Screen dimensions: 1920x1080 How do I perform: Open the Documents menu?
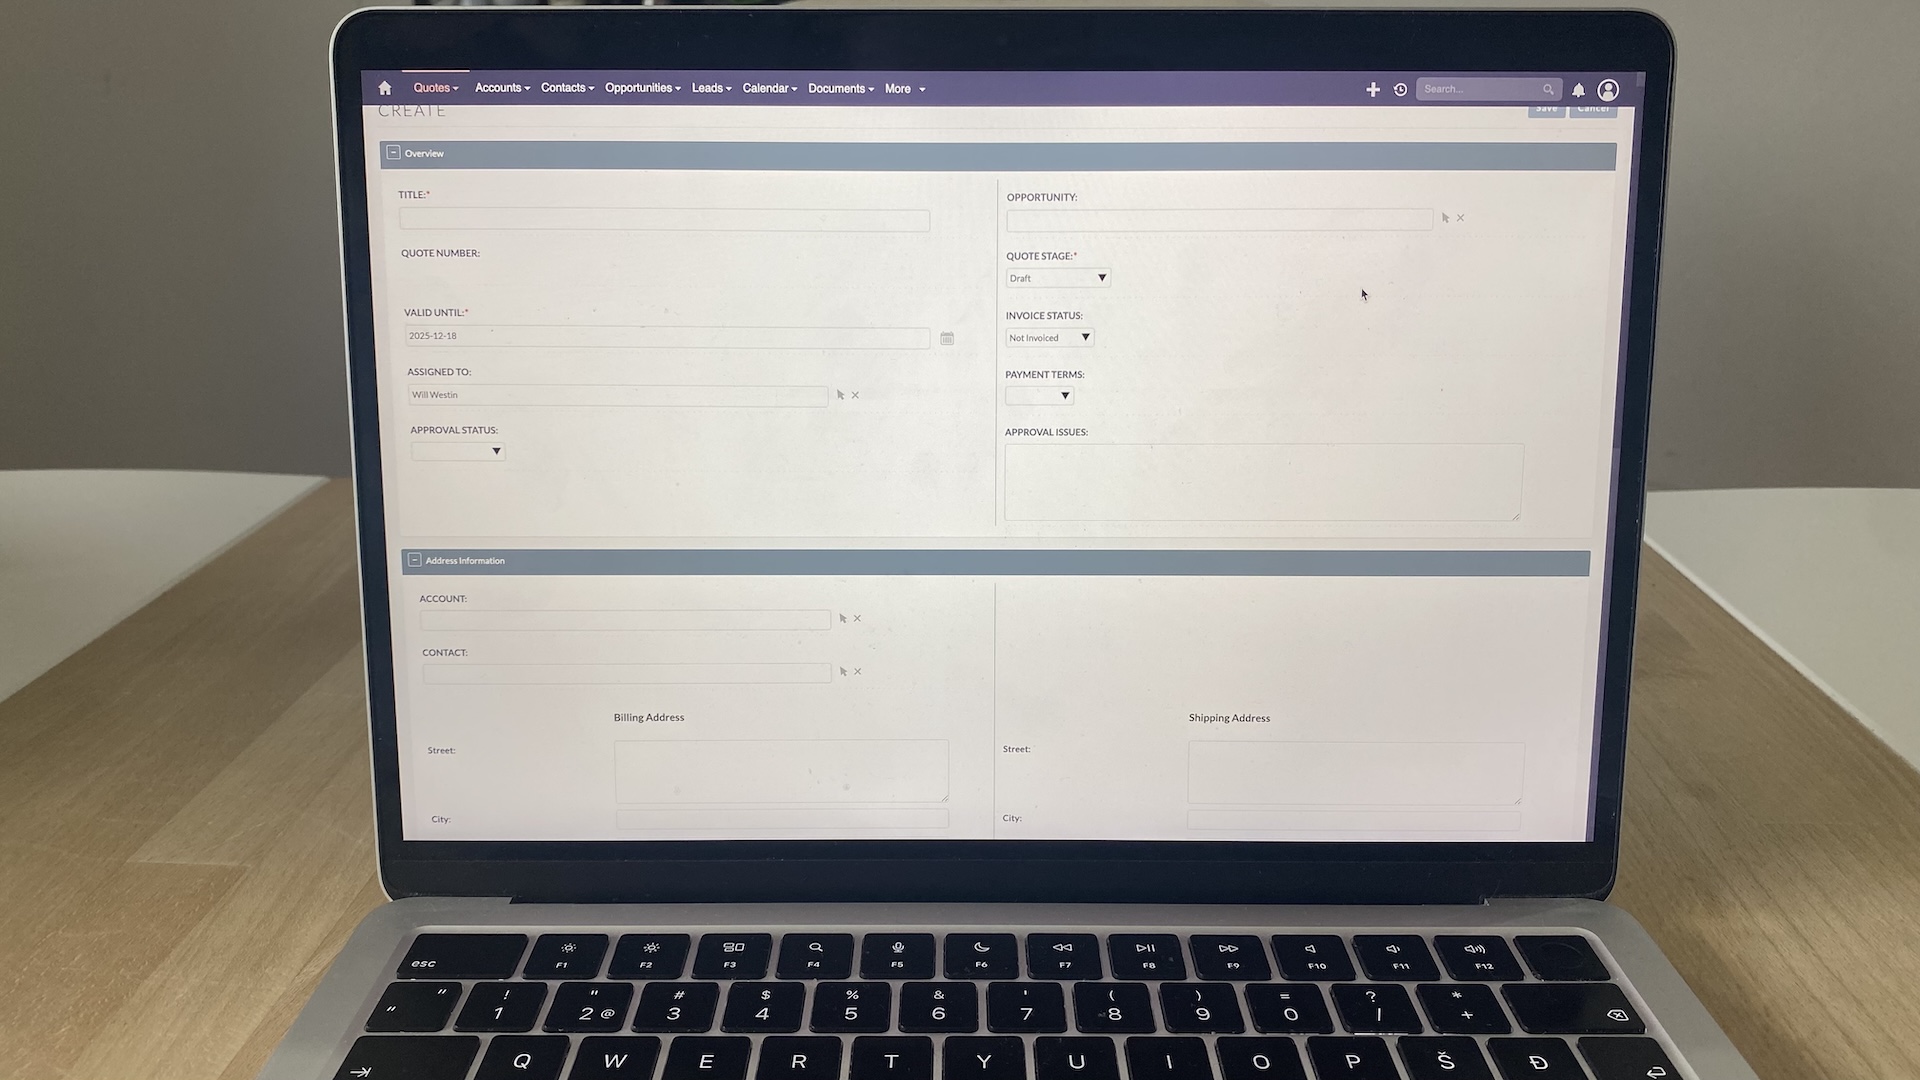[x=838, y=88]
